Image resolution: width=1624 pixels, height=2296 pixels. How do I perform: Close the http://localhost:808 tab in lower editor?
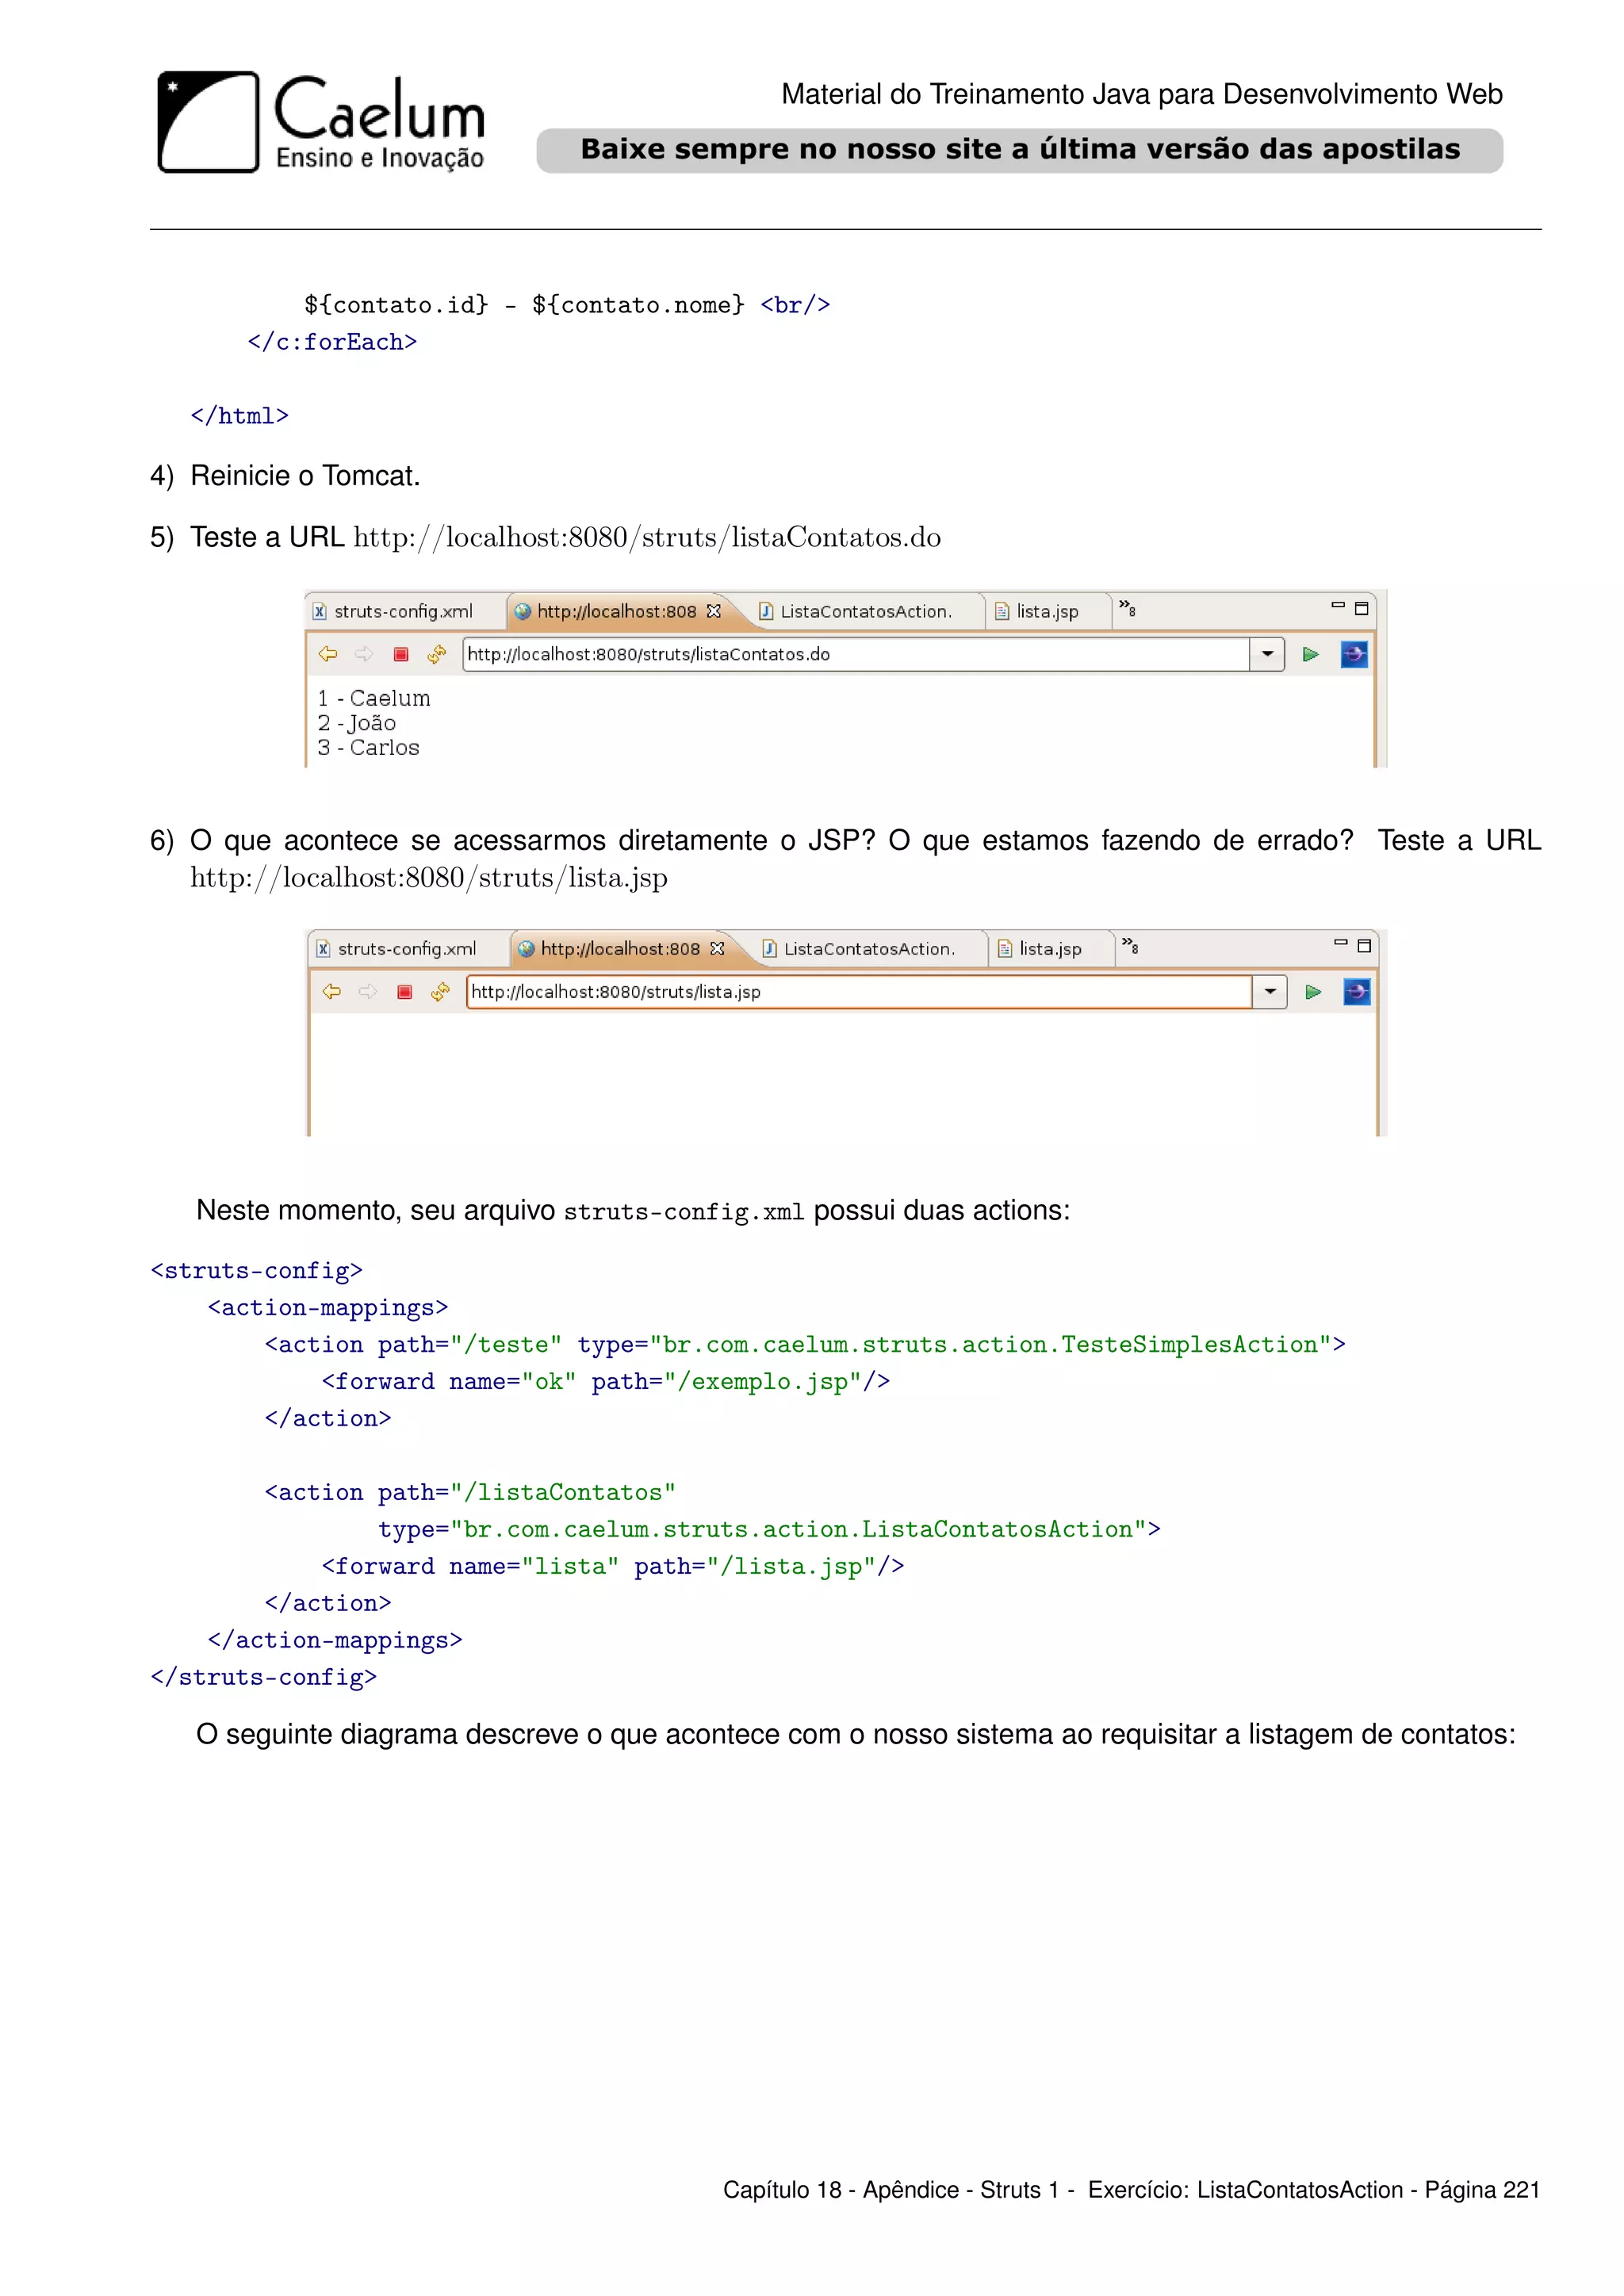pos(717,948)
